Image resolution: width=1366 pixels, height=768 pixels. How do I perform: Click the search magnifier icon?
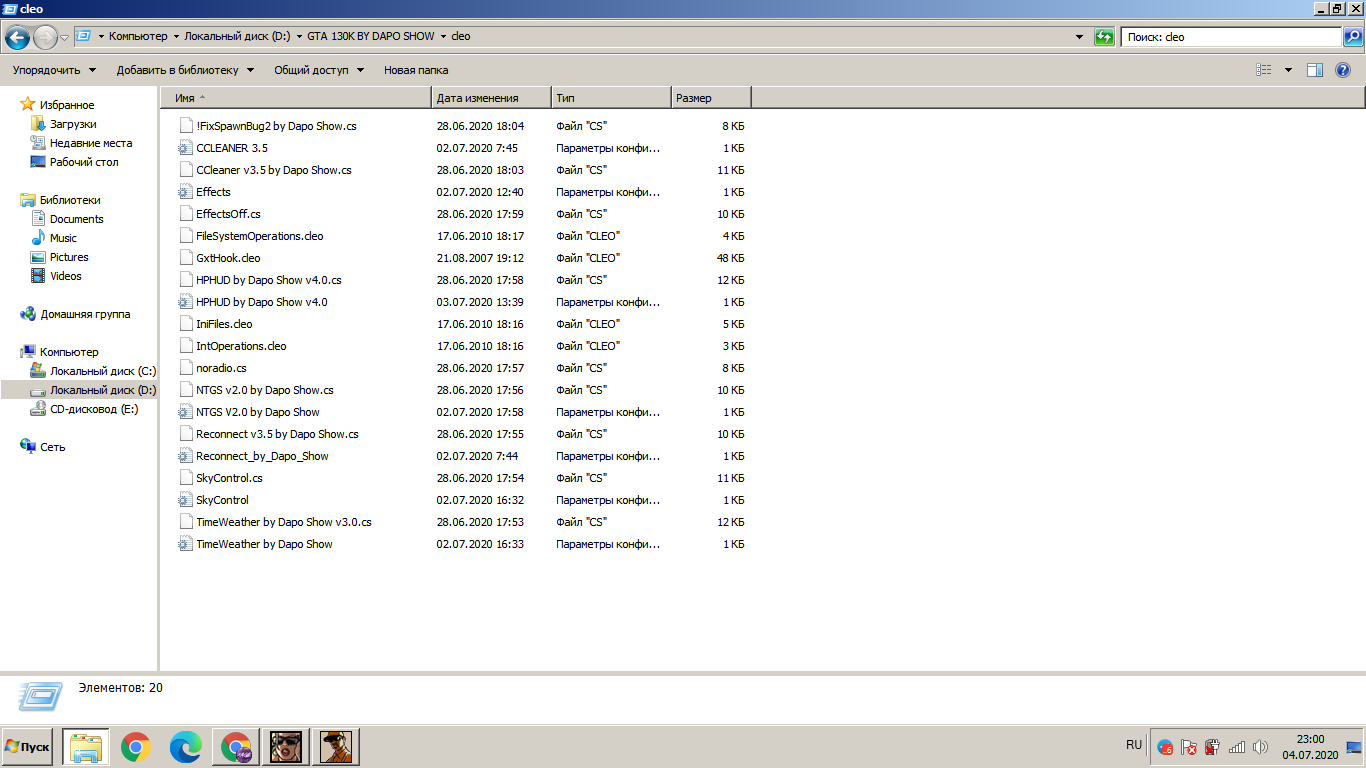click(x=1352, y=37)
